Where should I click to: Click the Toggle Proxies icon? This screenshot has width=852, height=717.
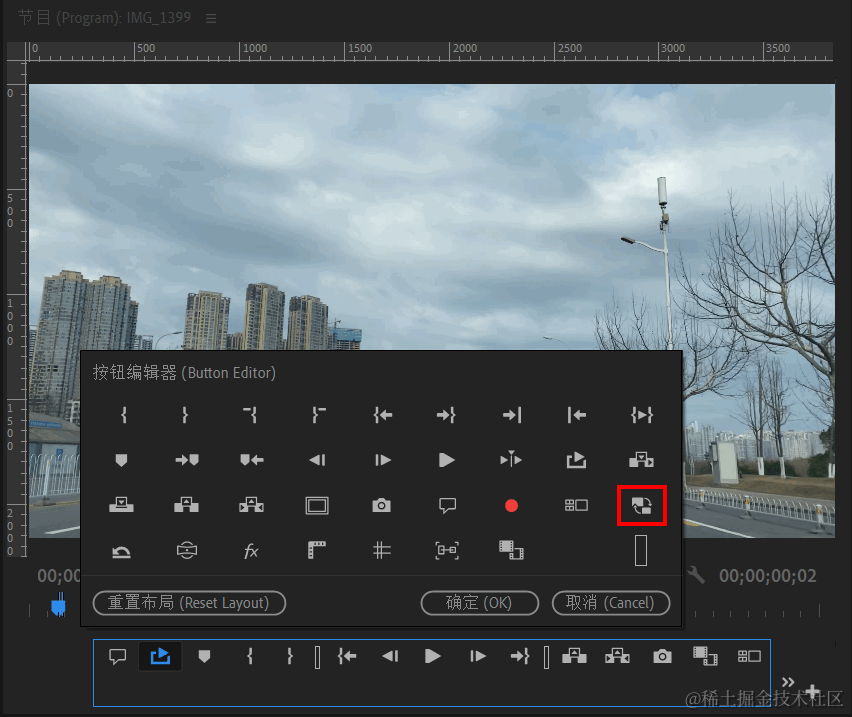(642, 506)
